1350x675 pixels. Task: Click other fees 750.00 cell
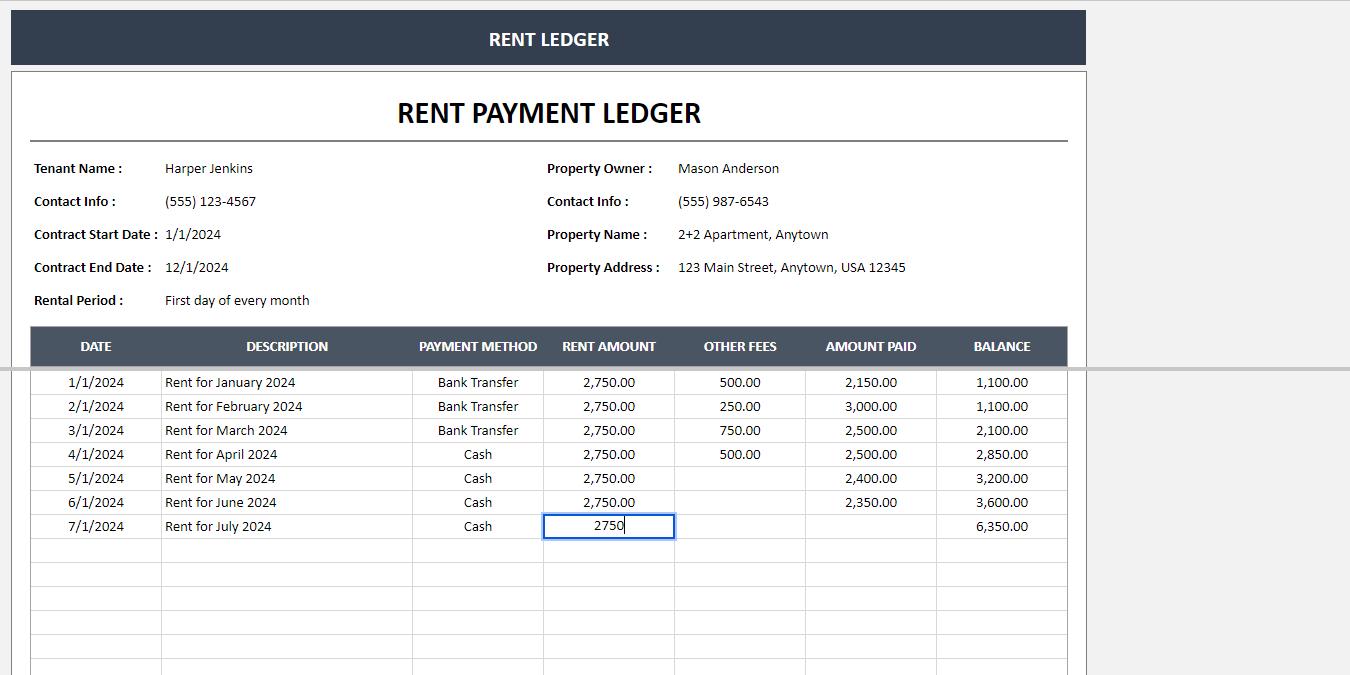pos(740,430)
